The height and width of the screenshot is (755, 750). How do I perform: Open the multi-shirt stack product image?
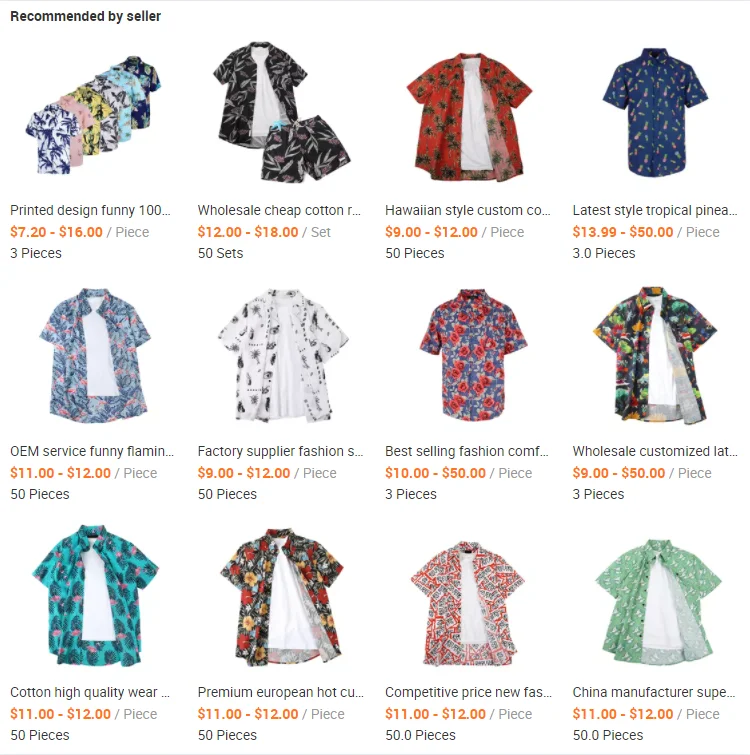click(x=93, y=115)
